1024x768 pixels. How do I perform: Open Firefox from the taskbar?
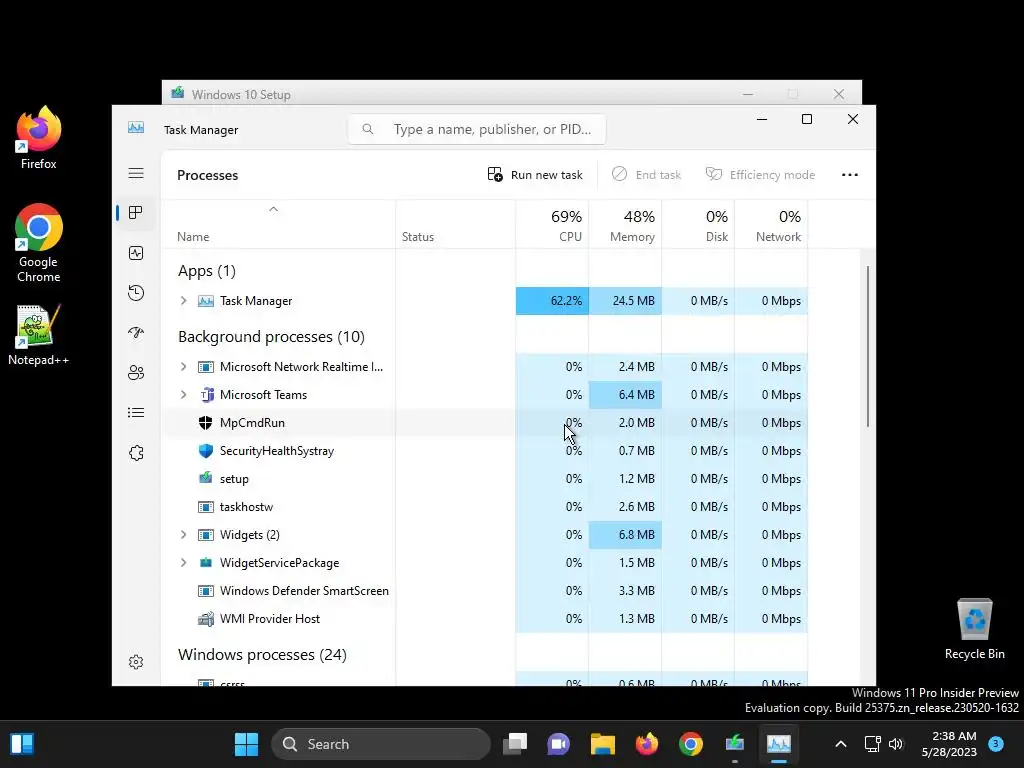[x=647, y=744]
